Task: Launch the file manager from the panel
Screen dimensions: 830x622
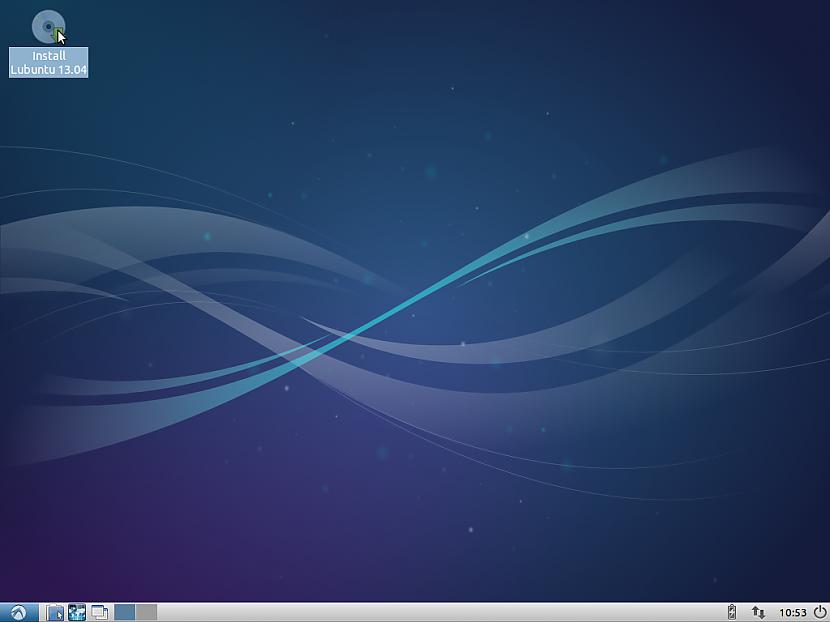Action: point(55,612)
